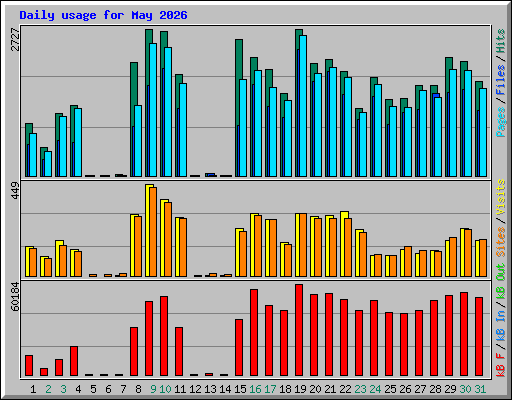
Task: Click day 7 on the axis
Action: click(123, 389)
